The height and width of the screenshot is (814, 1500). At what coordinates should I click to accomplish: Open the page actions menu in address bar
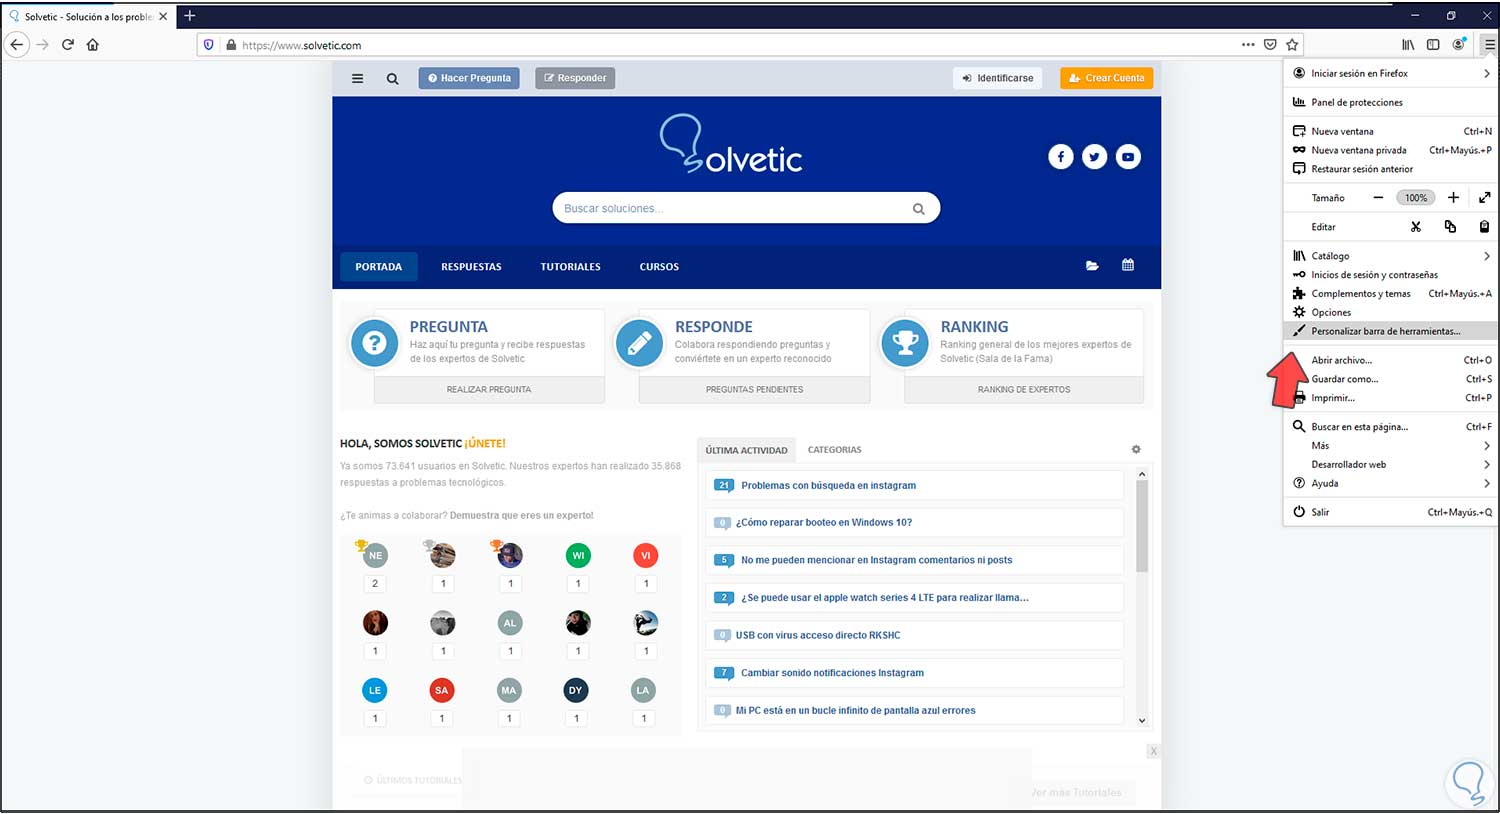[1249, 45]
